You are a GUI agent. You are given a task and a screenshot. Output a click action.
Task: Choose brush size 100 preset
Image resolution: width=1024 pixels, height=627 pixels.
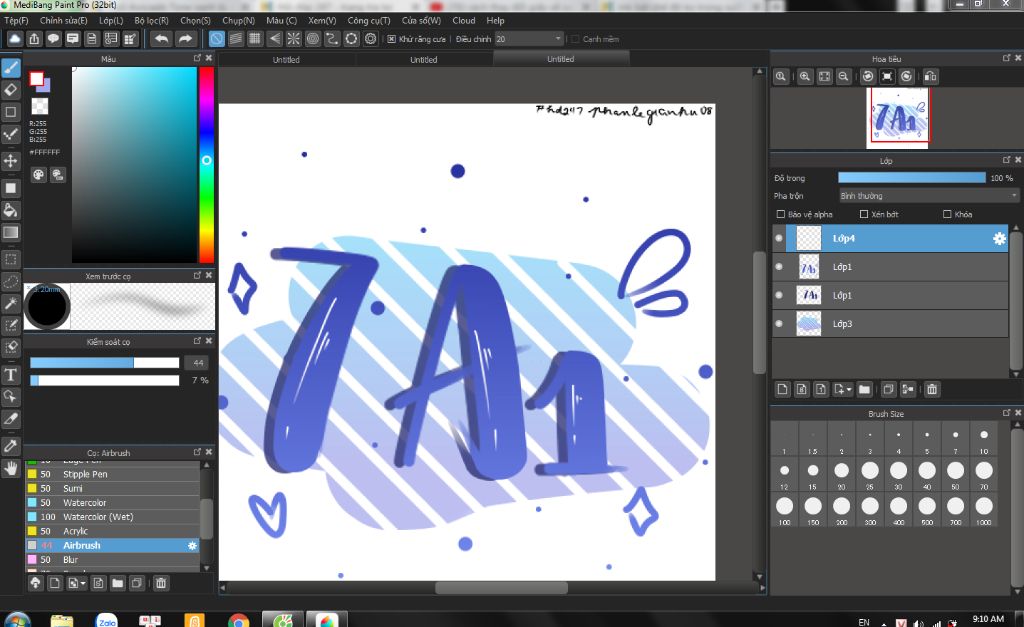click(784, 509)
